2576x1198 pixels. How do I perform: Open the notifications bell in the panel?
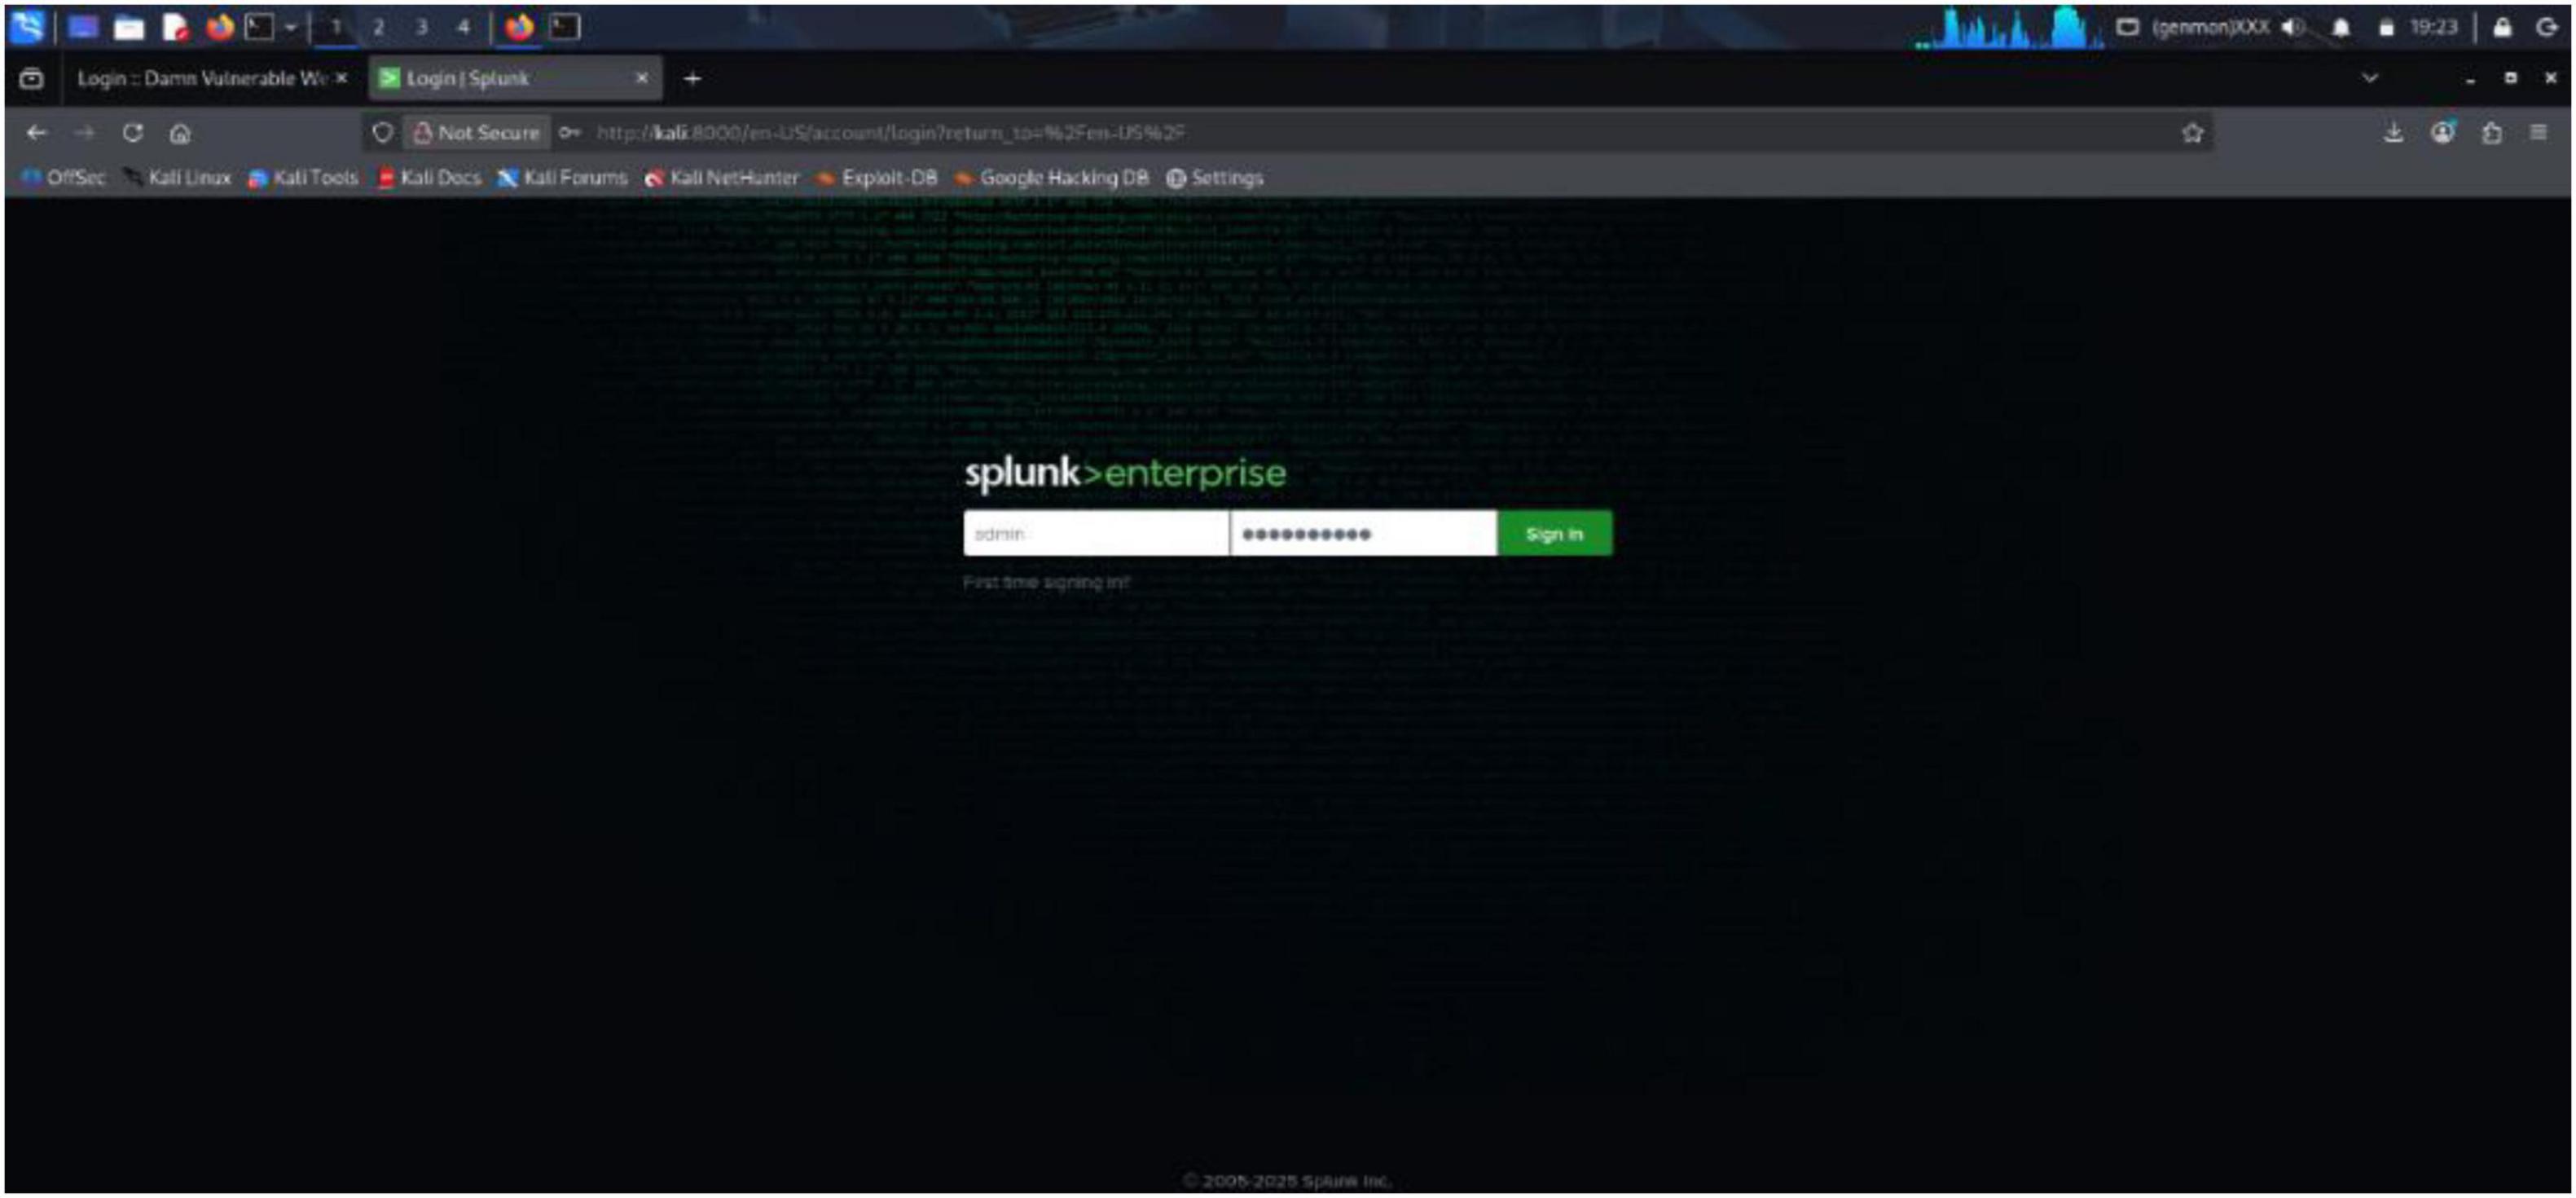[x=2341, y=27]
